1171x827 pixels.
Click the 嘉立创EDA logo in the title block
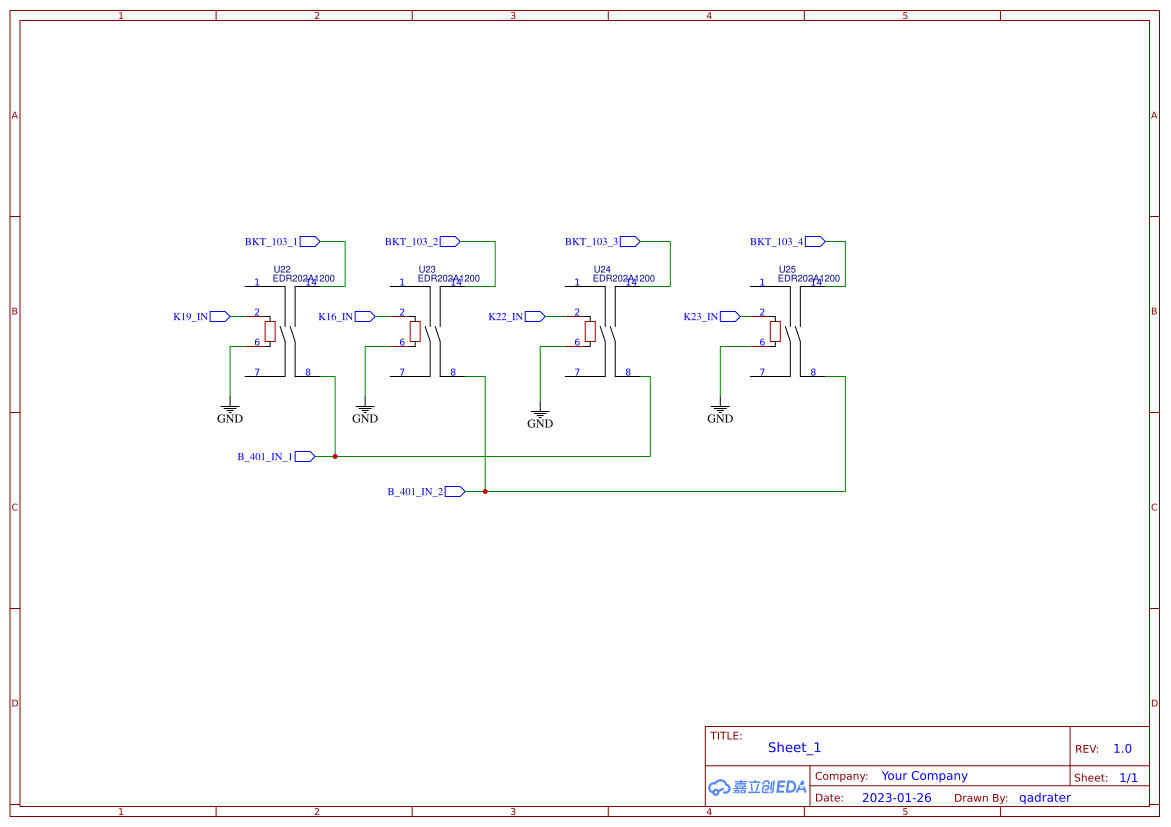pyautogui.click(x=756, y=787)
